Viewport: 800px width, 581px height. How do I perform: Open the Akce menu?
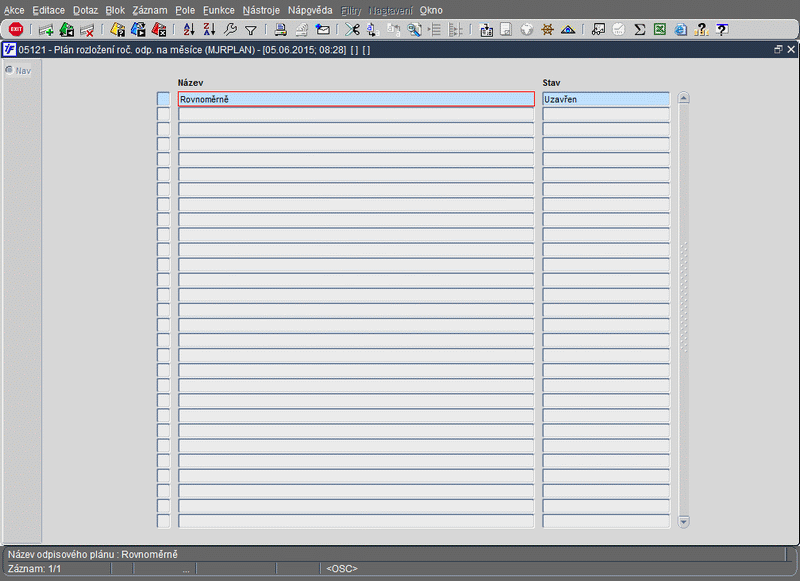pos(14,10)
